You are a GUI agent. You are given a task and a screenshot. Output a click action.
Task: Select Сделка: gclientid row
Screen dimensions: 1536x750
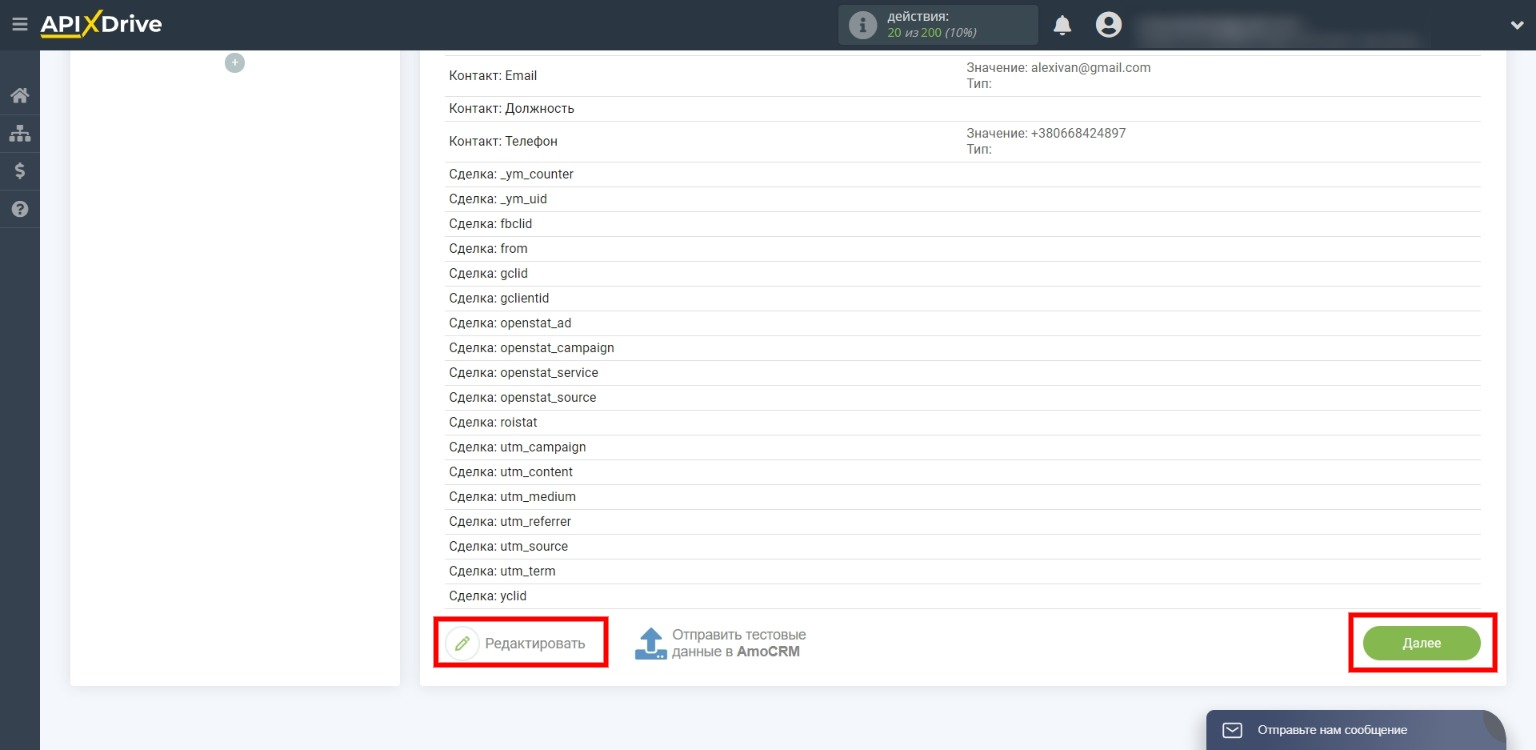963,298
